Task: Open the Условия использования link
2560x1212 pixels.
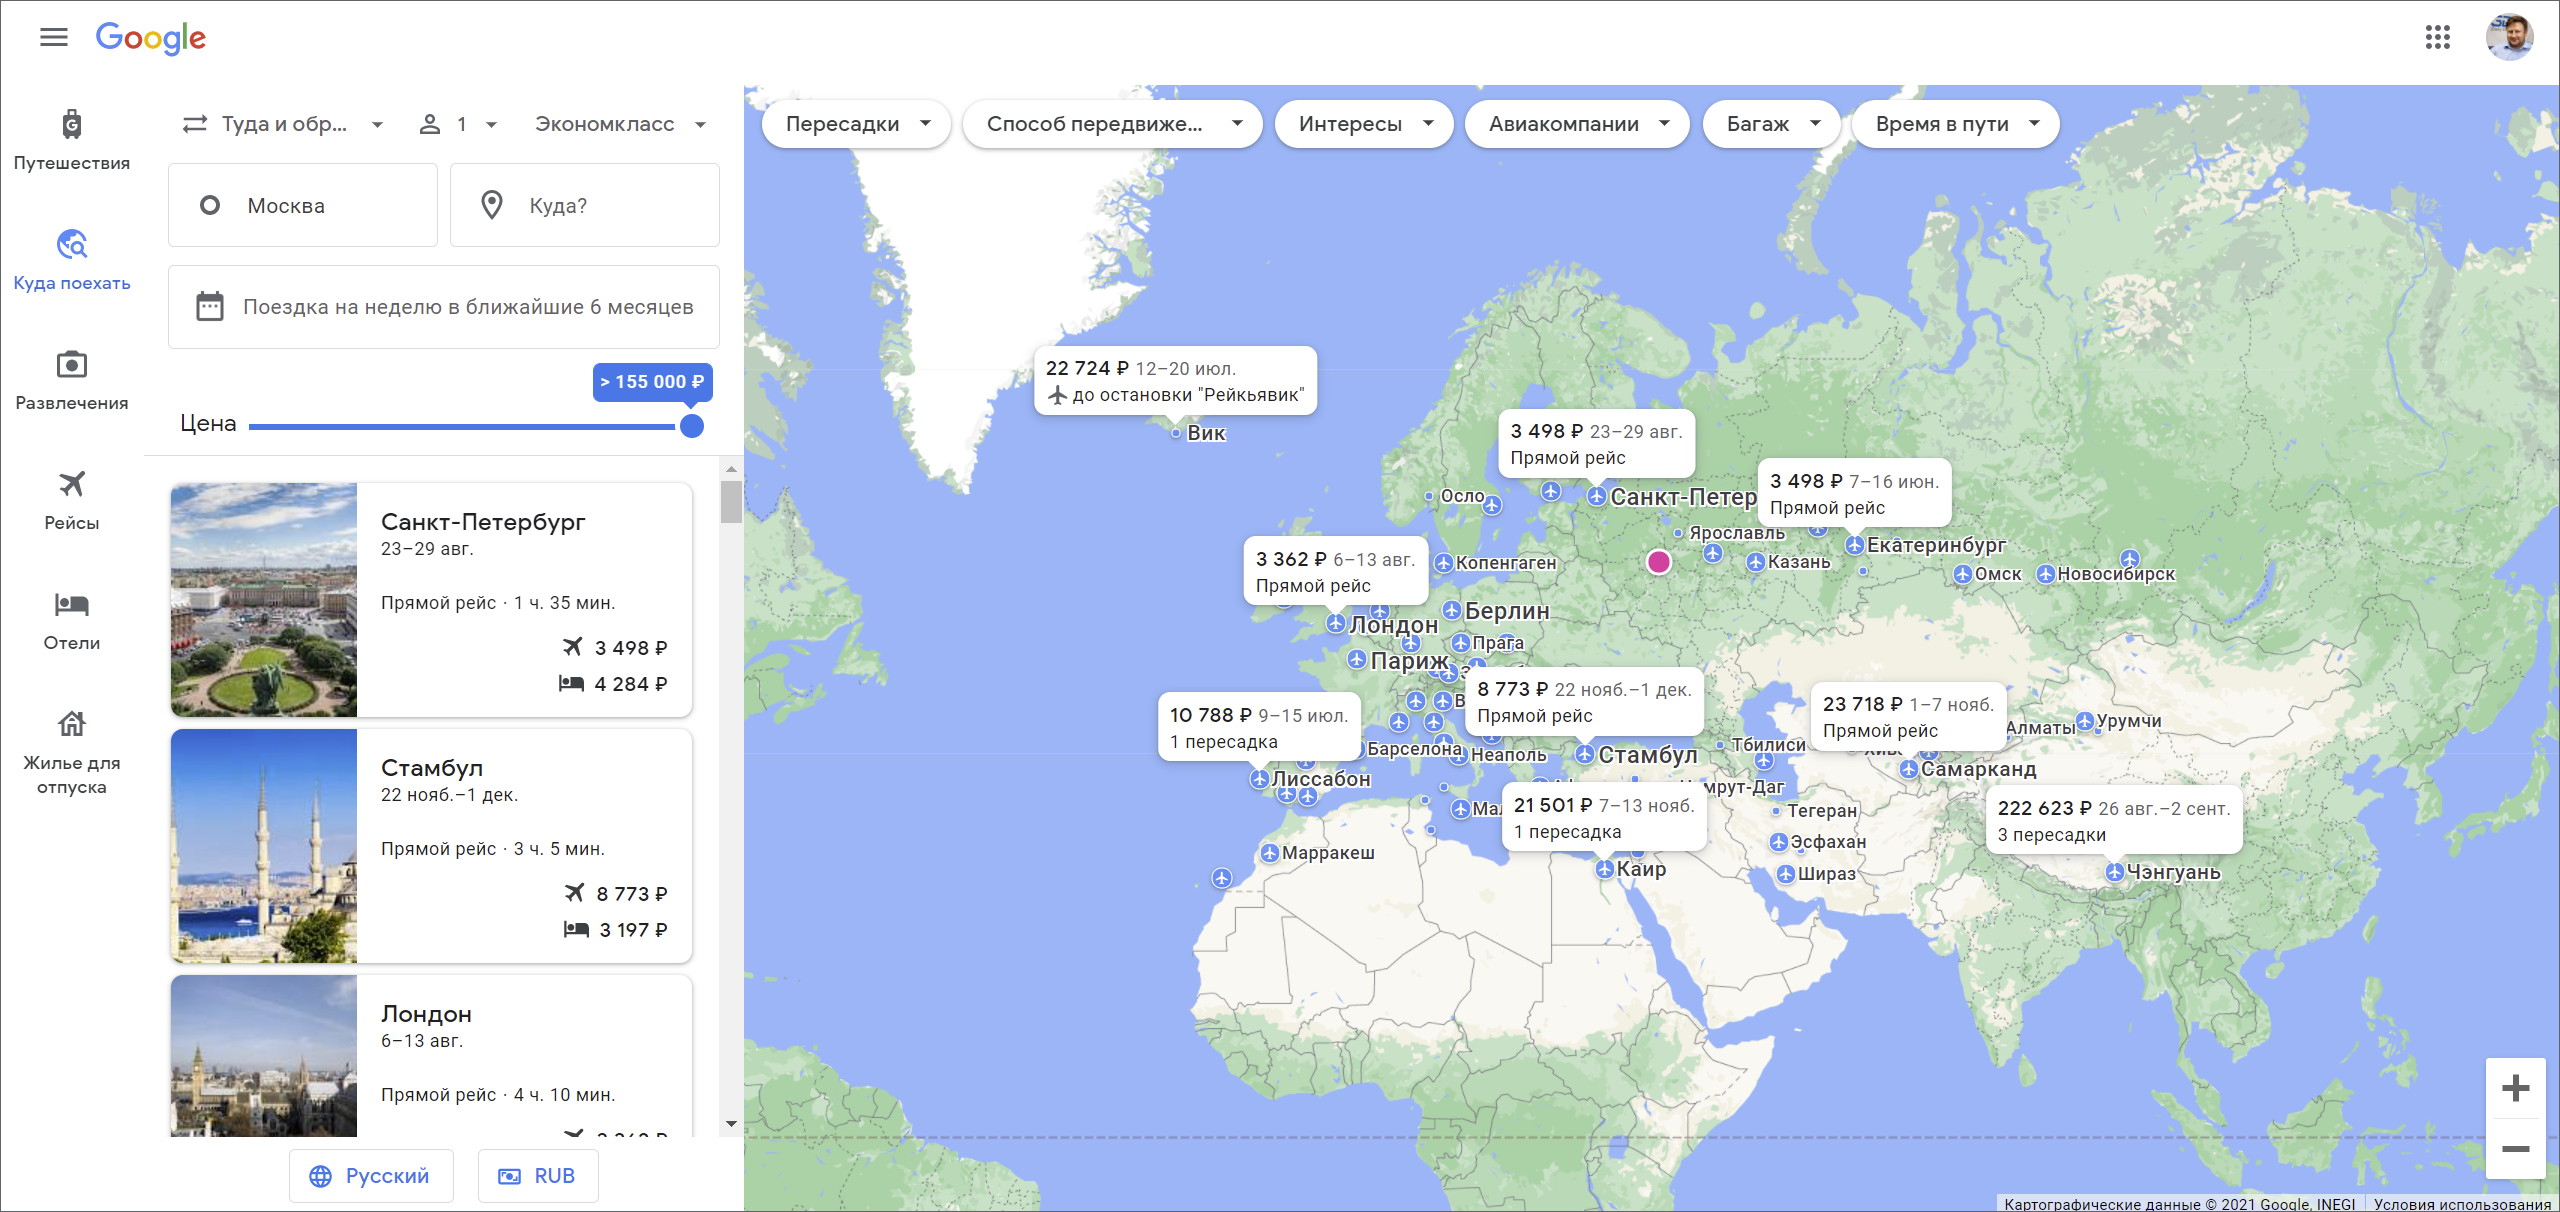Action: [x=2462, y=1204]
